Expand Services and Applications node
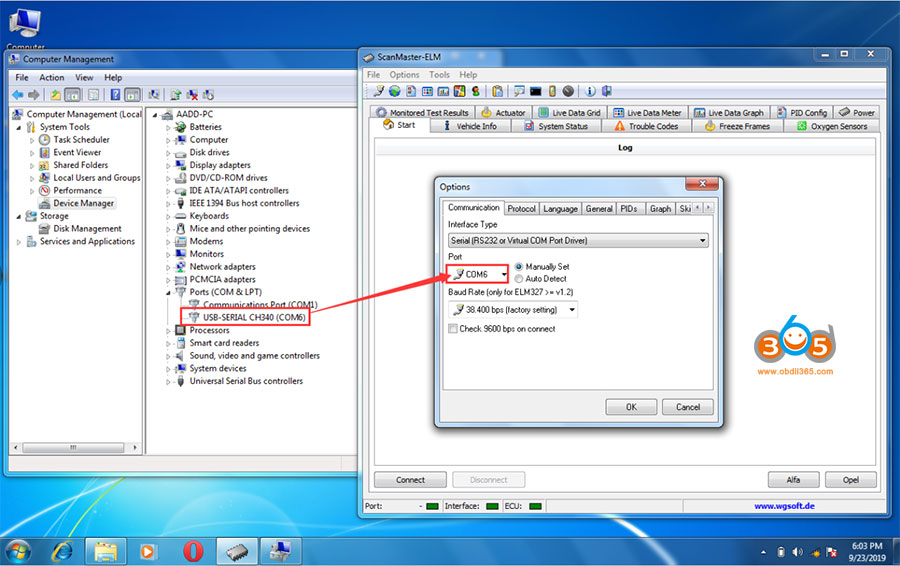900x566 pixels. pos(19,242)
